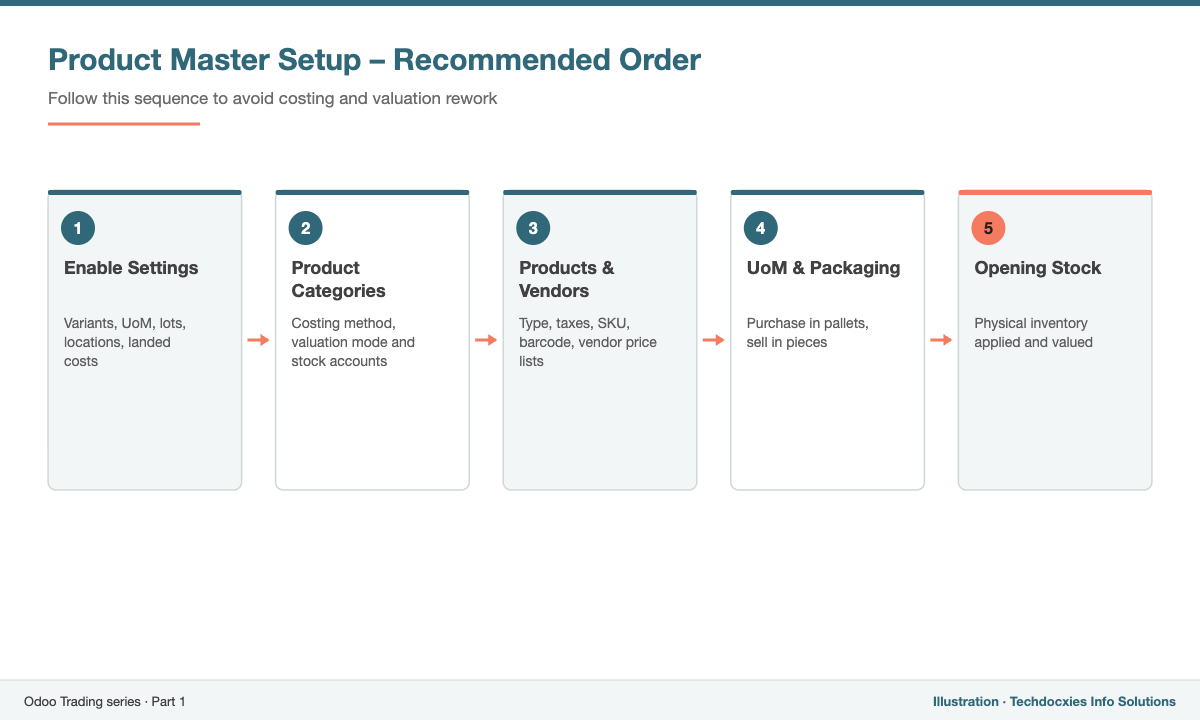
Task: Click subtitle 'Follow this sequence to avoid costing'
Action: (273, 99)
